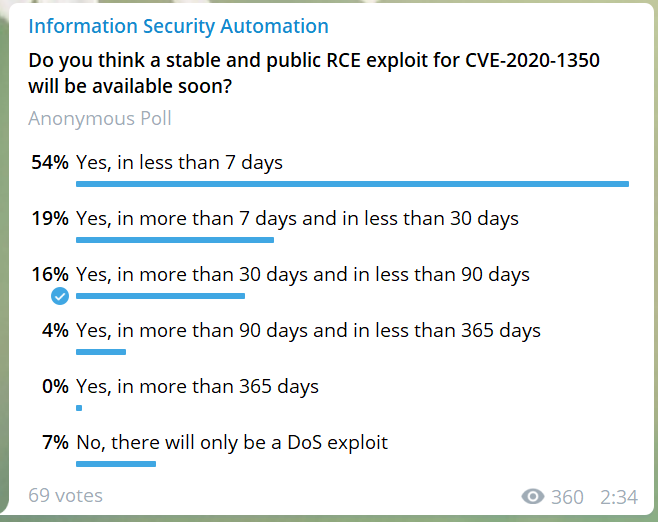Click the 360 views counter
The width and height of the screenshot is (658, 522).
coord(567,497)
